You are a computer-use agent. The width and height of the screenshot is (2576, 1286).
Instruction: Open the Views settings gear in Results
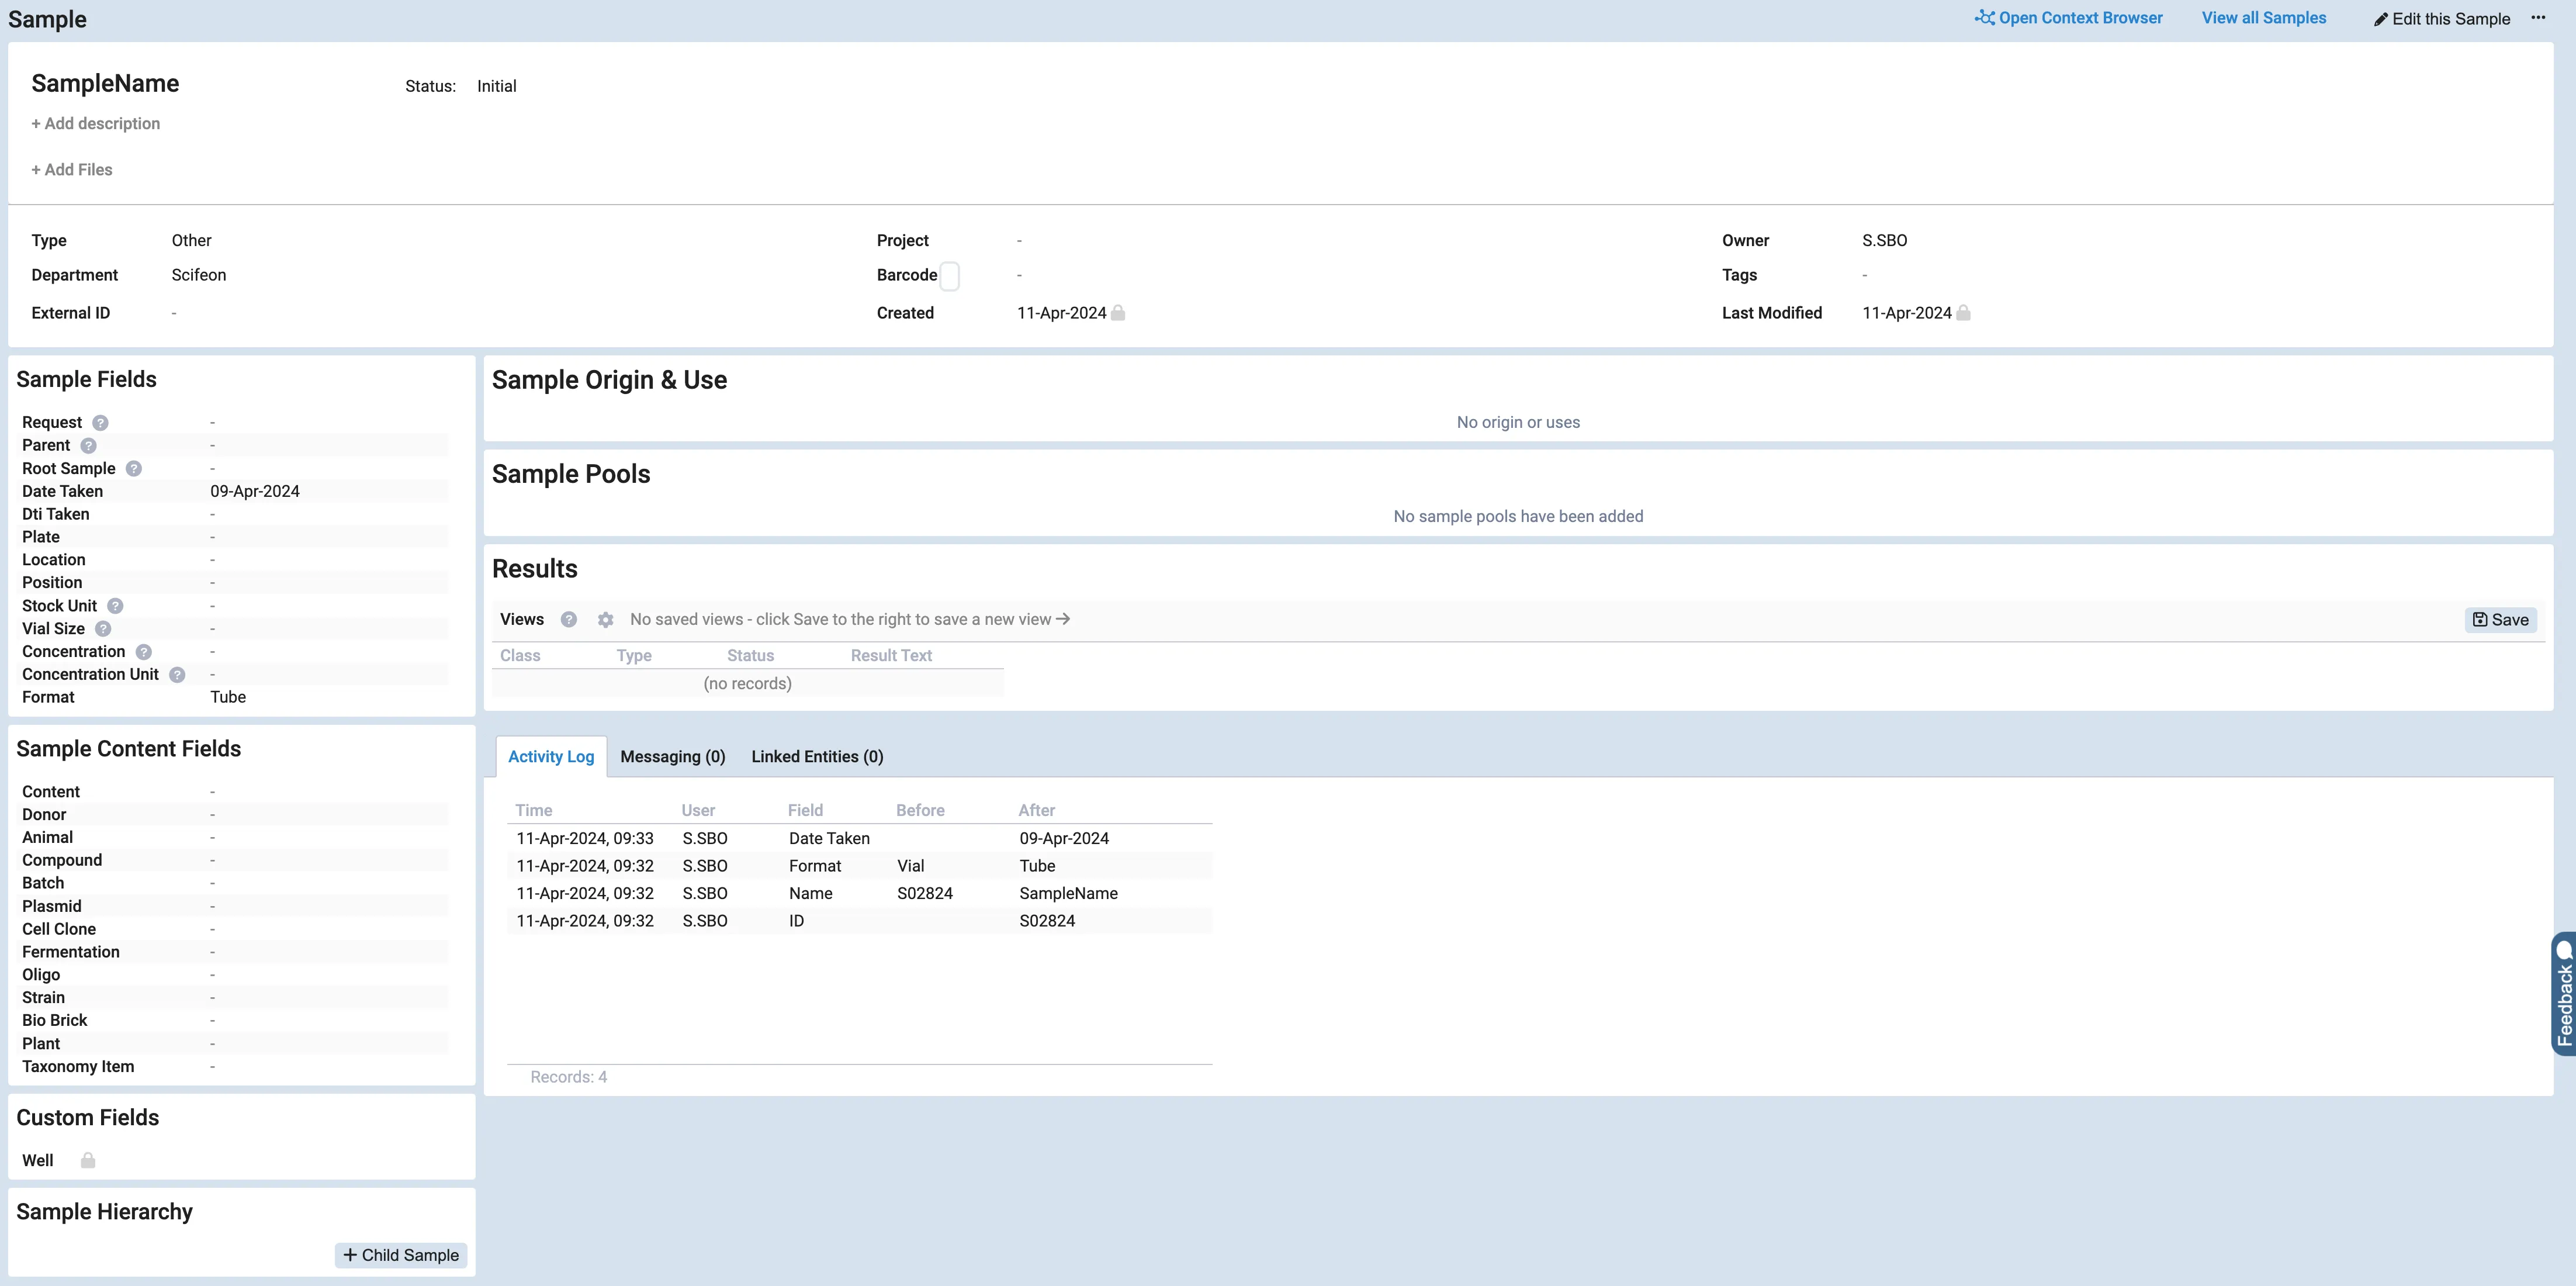pyautogui.click(x=606, y=620)
